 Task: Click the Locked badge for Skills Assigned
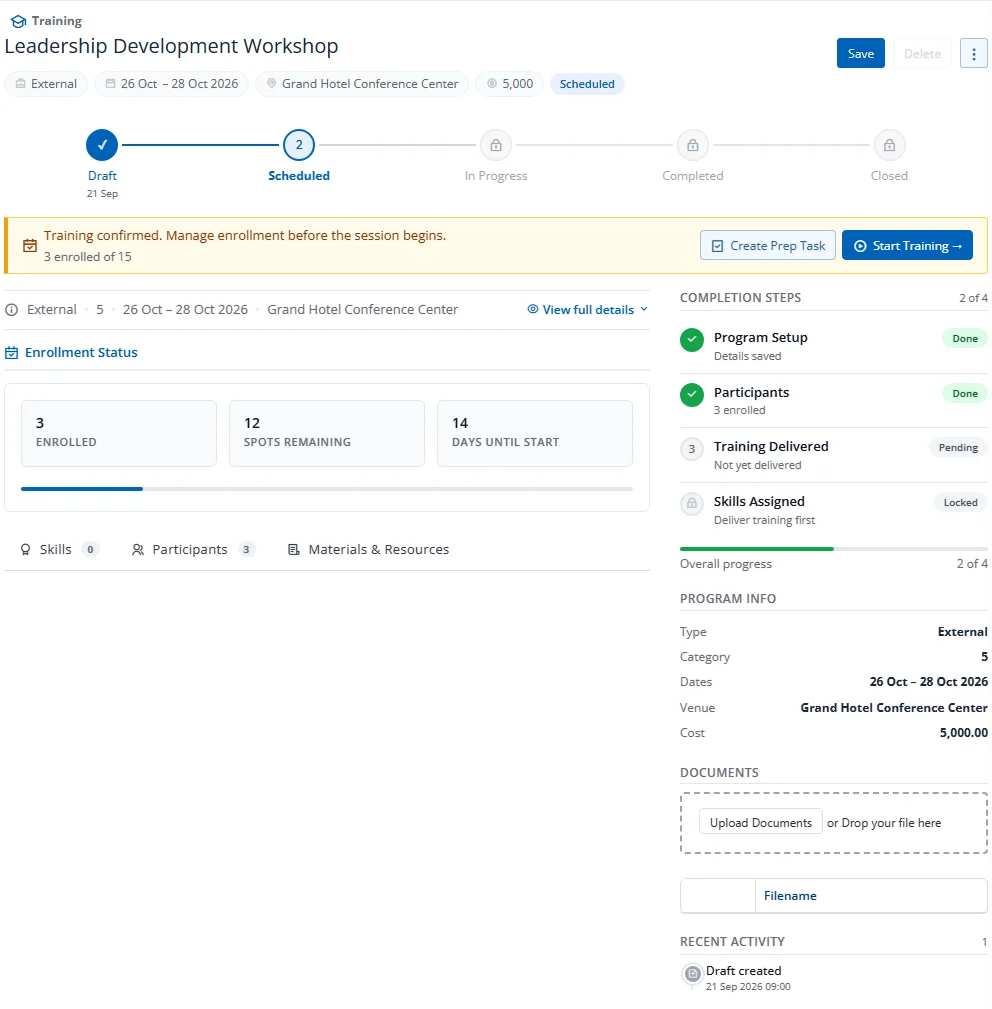point(960,503)
